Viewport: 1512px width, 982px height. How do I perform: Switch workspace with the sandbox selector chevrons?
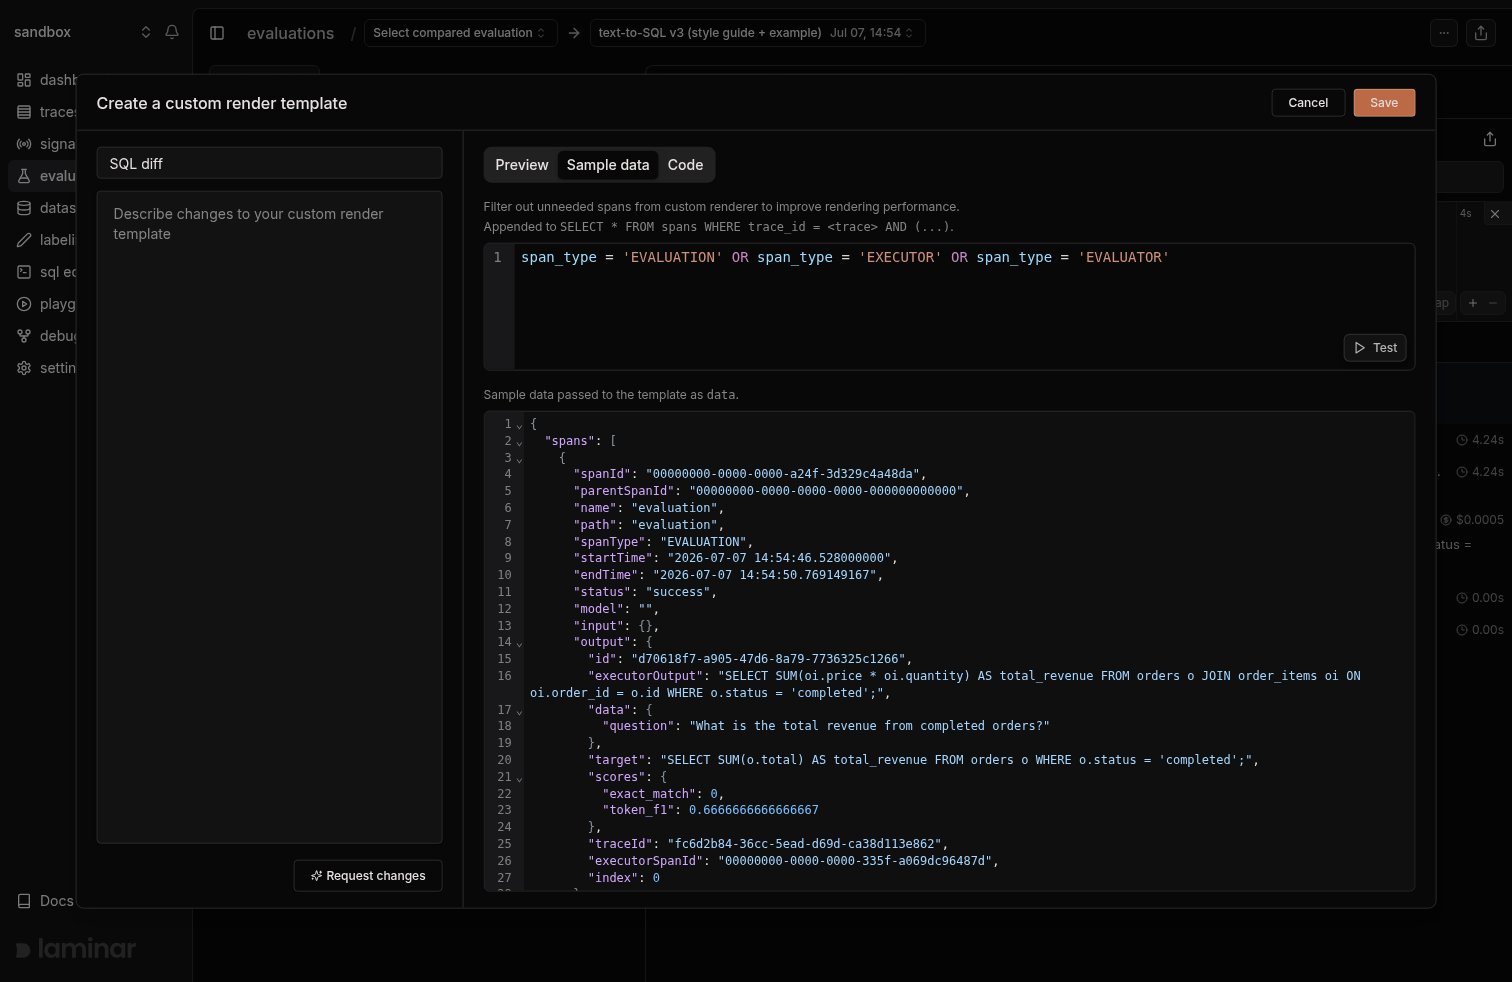[146, 32]
